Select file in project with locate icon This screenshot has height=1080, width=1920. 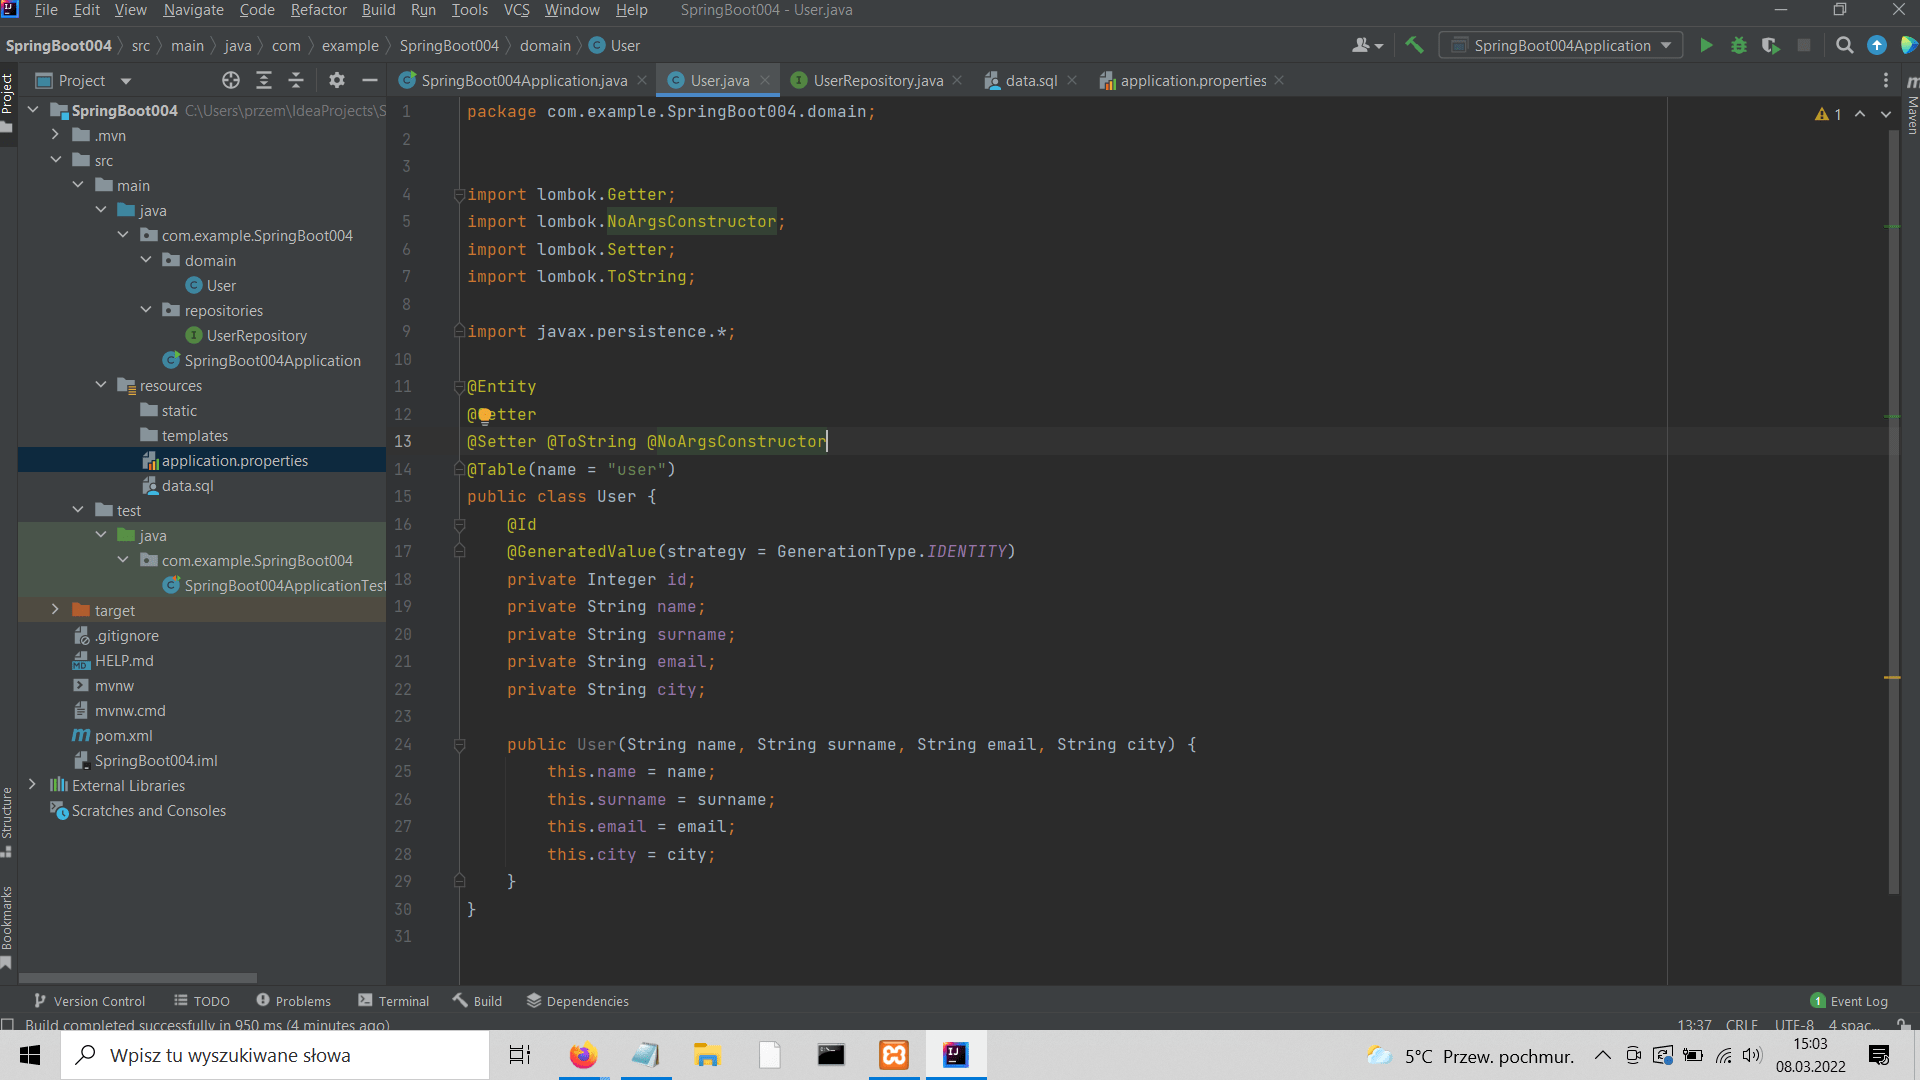[230, 80]
